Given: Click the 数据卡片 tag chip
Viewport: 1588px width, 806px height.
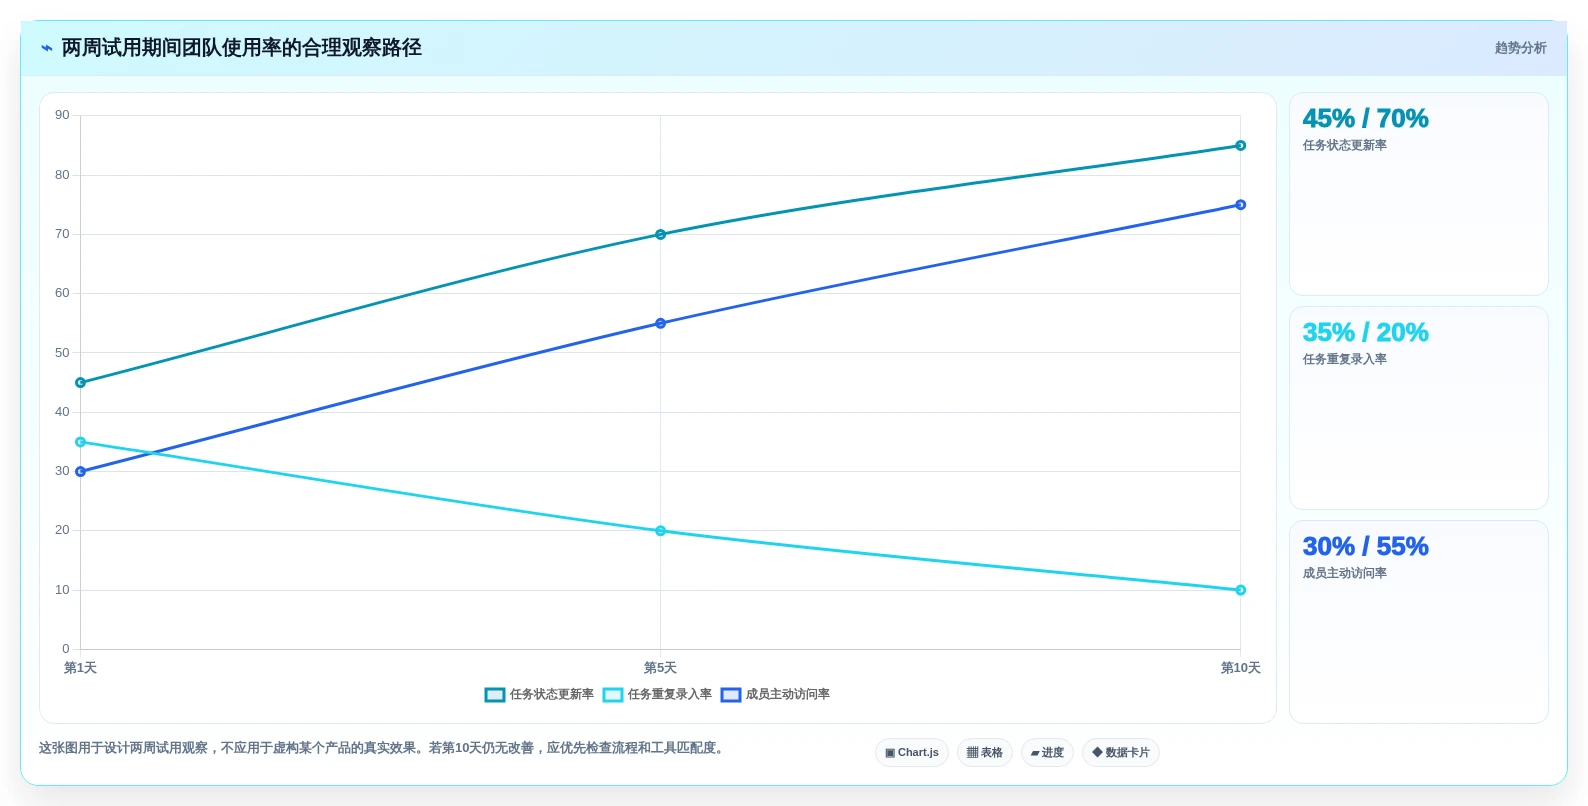Looking at the screenshot, I should (1121, 753).
